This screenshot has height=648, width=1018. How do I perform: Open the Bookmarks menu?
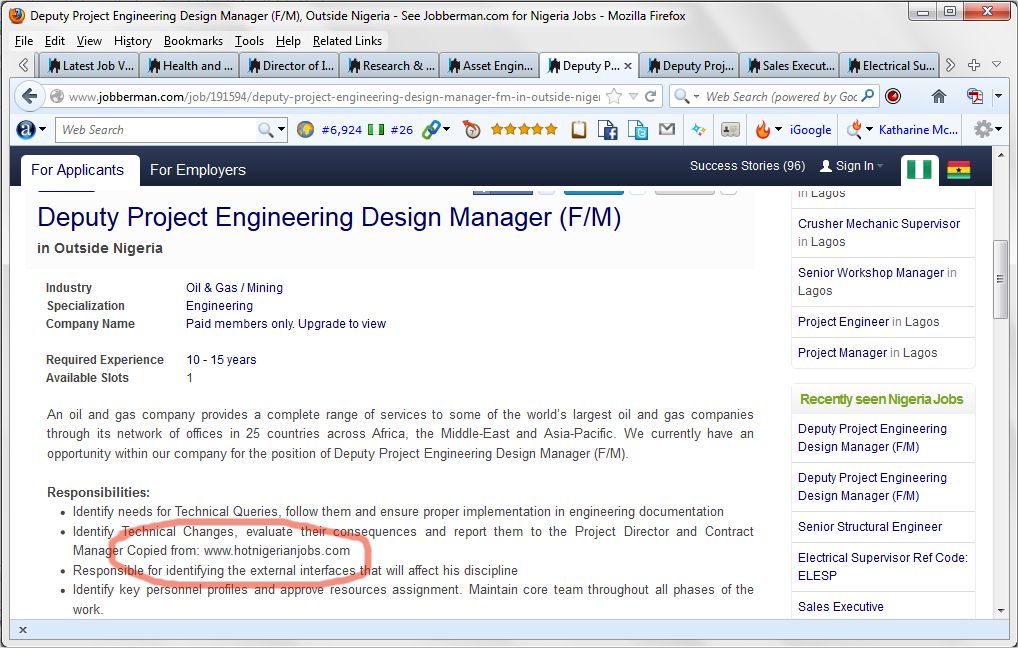coord(193,41)
